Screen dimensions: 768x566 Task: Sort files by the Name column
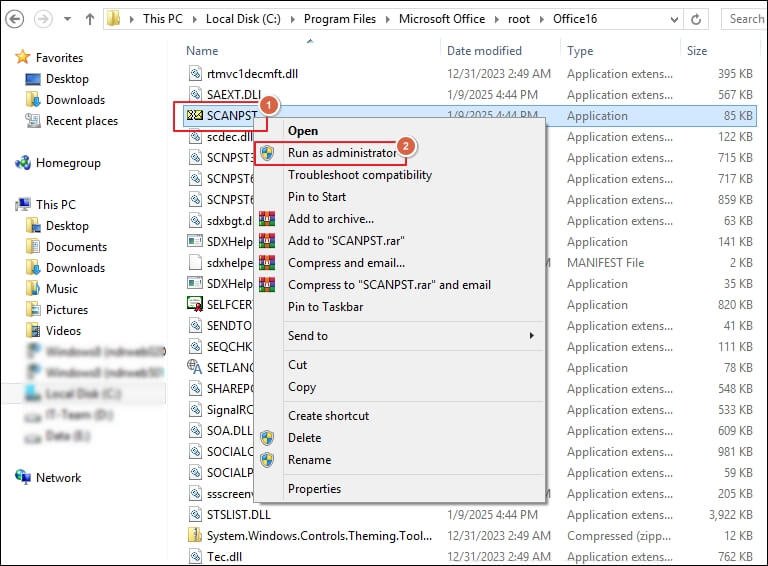pyautogui.click(x=202, y=51)
